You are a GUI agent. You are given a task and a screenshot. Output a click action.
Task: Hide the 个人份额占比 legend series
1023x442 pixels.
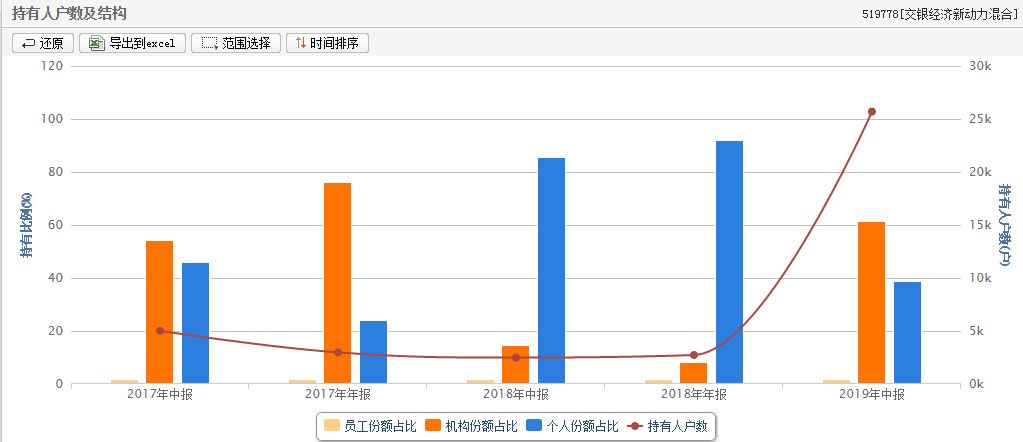[535, 426]
